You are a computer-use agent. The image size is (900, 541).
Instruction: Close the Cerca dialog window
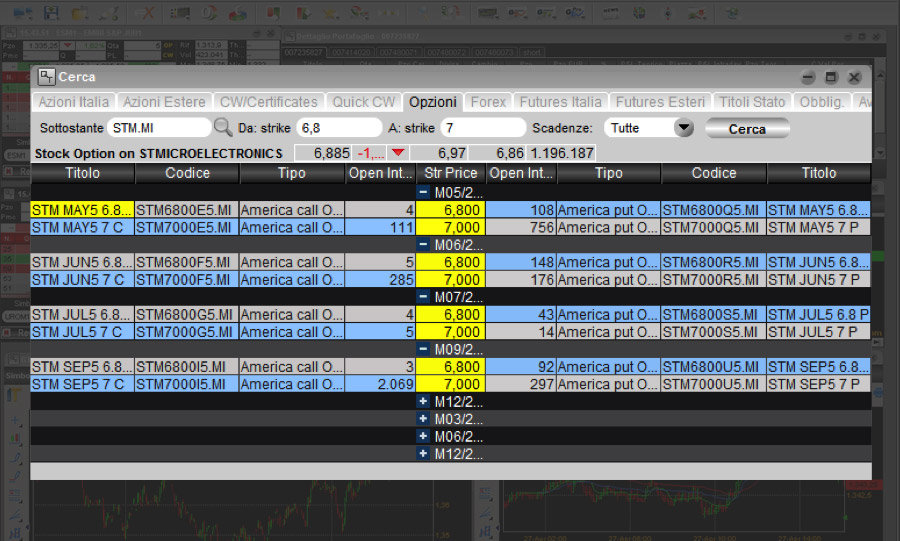[x=854, y=77]
